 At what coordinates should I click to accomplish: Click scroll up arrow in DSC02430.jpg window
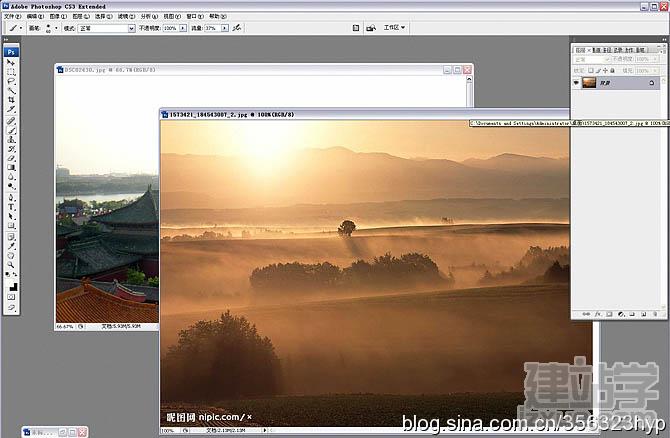pos(469,79)
